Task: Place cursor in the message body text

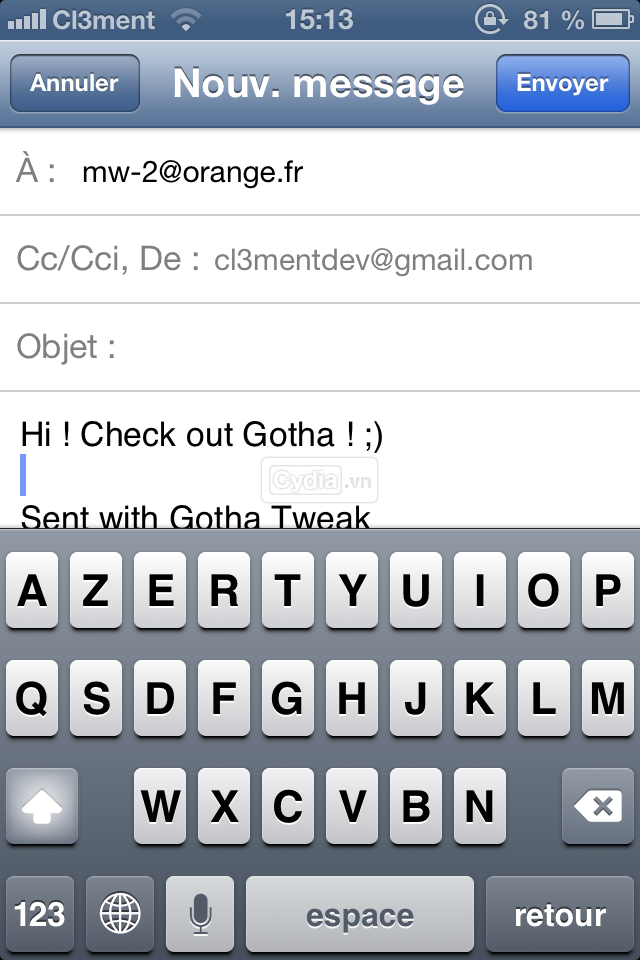Action: pyautogui.click(x=201, y=435)
